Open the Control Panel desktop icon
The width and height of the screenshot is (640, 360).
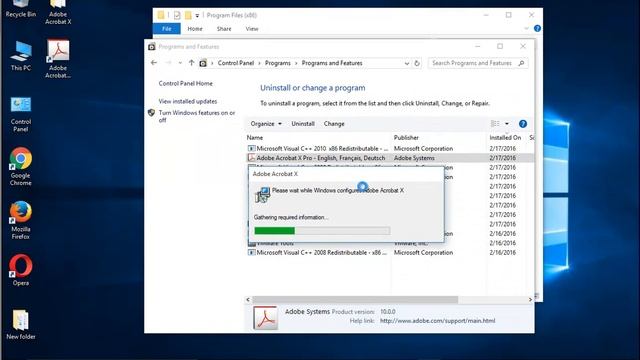pos(21,114)
